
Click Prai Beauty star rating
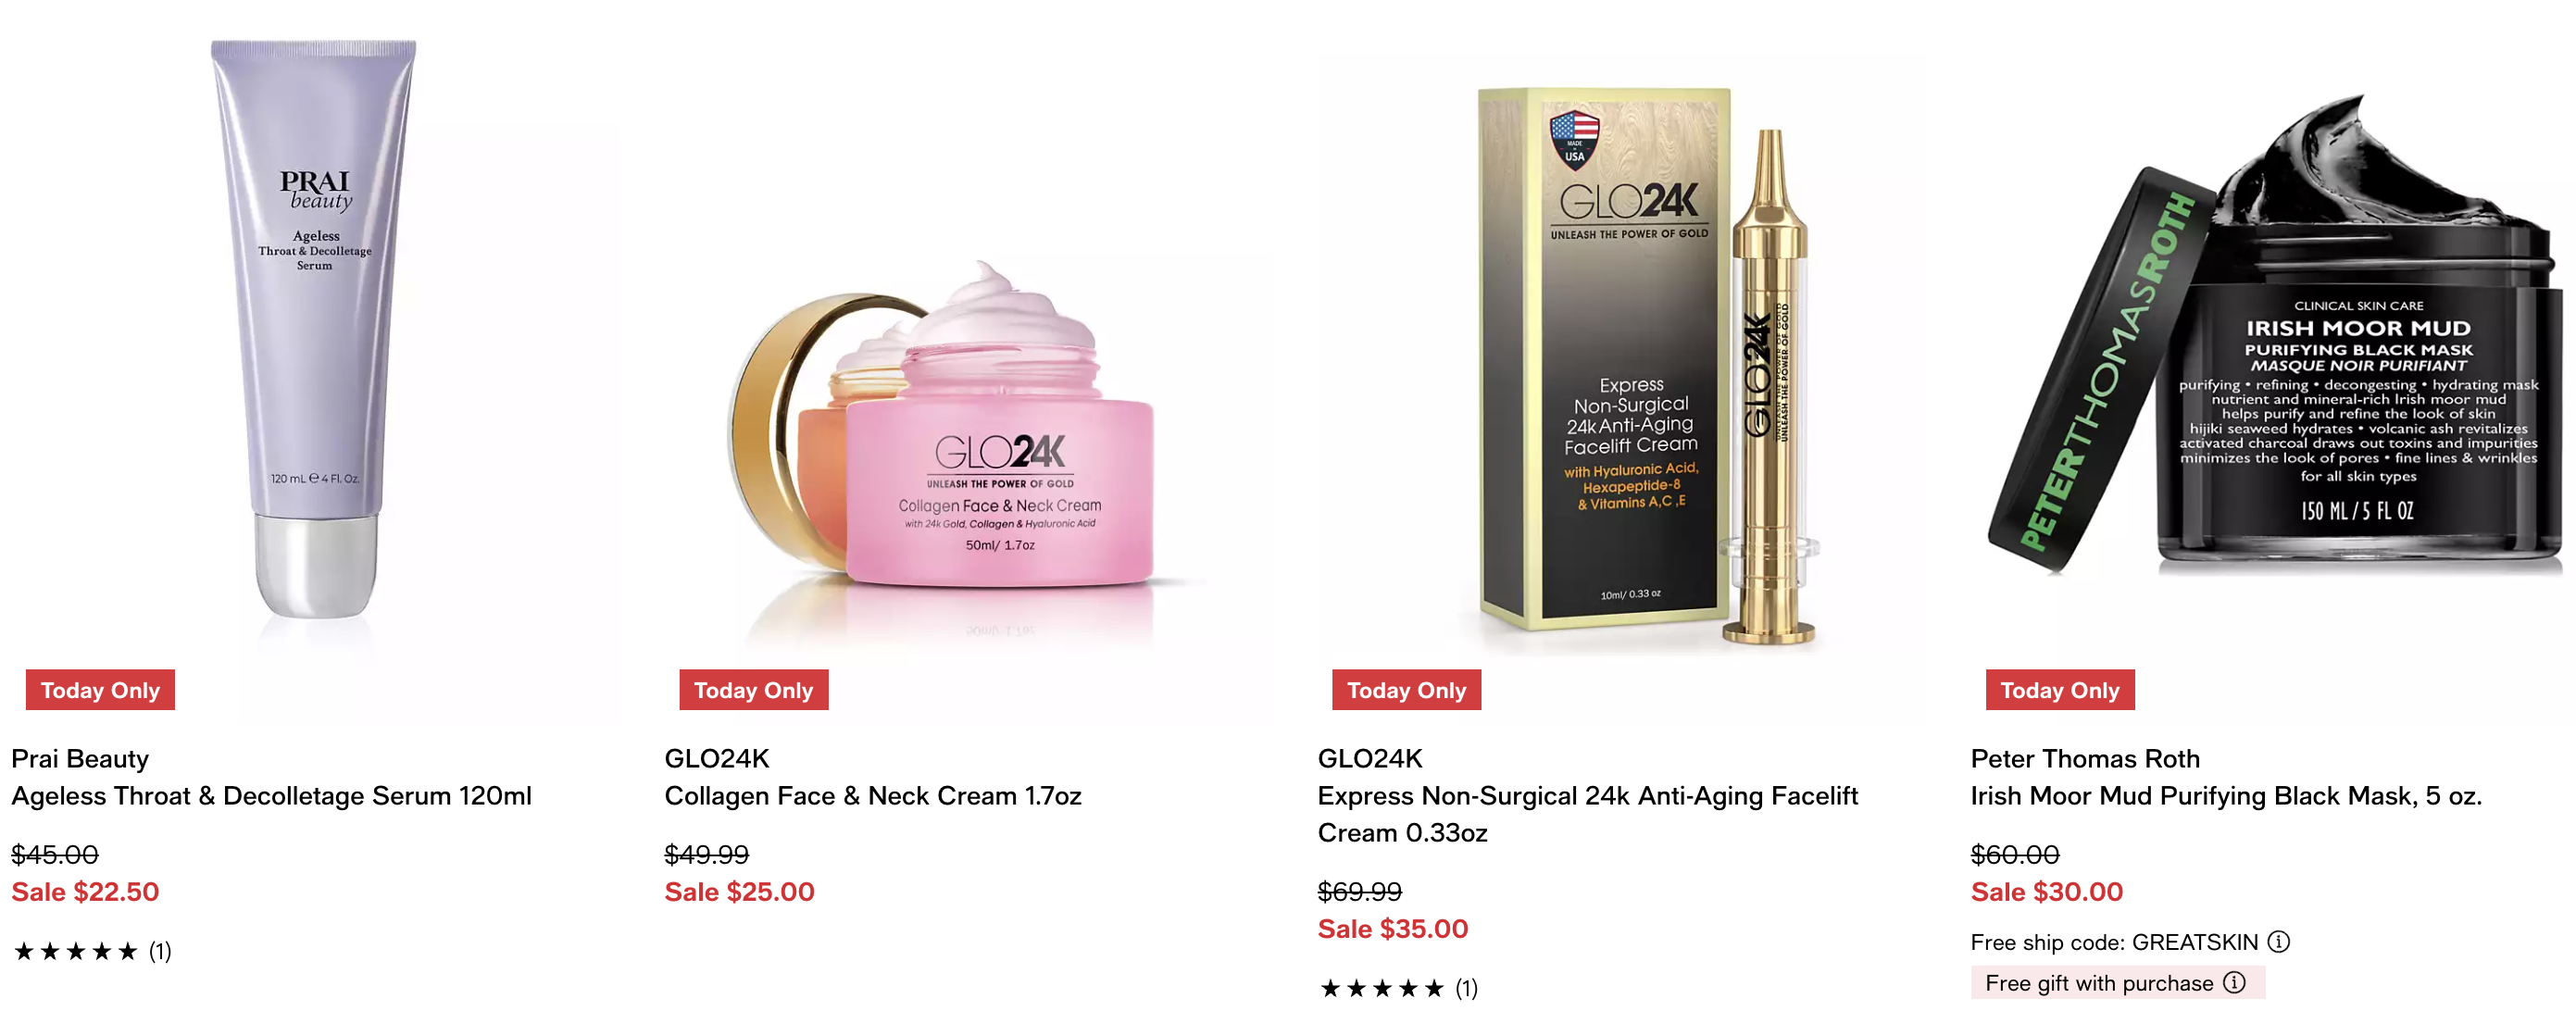coord(76,951)
